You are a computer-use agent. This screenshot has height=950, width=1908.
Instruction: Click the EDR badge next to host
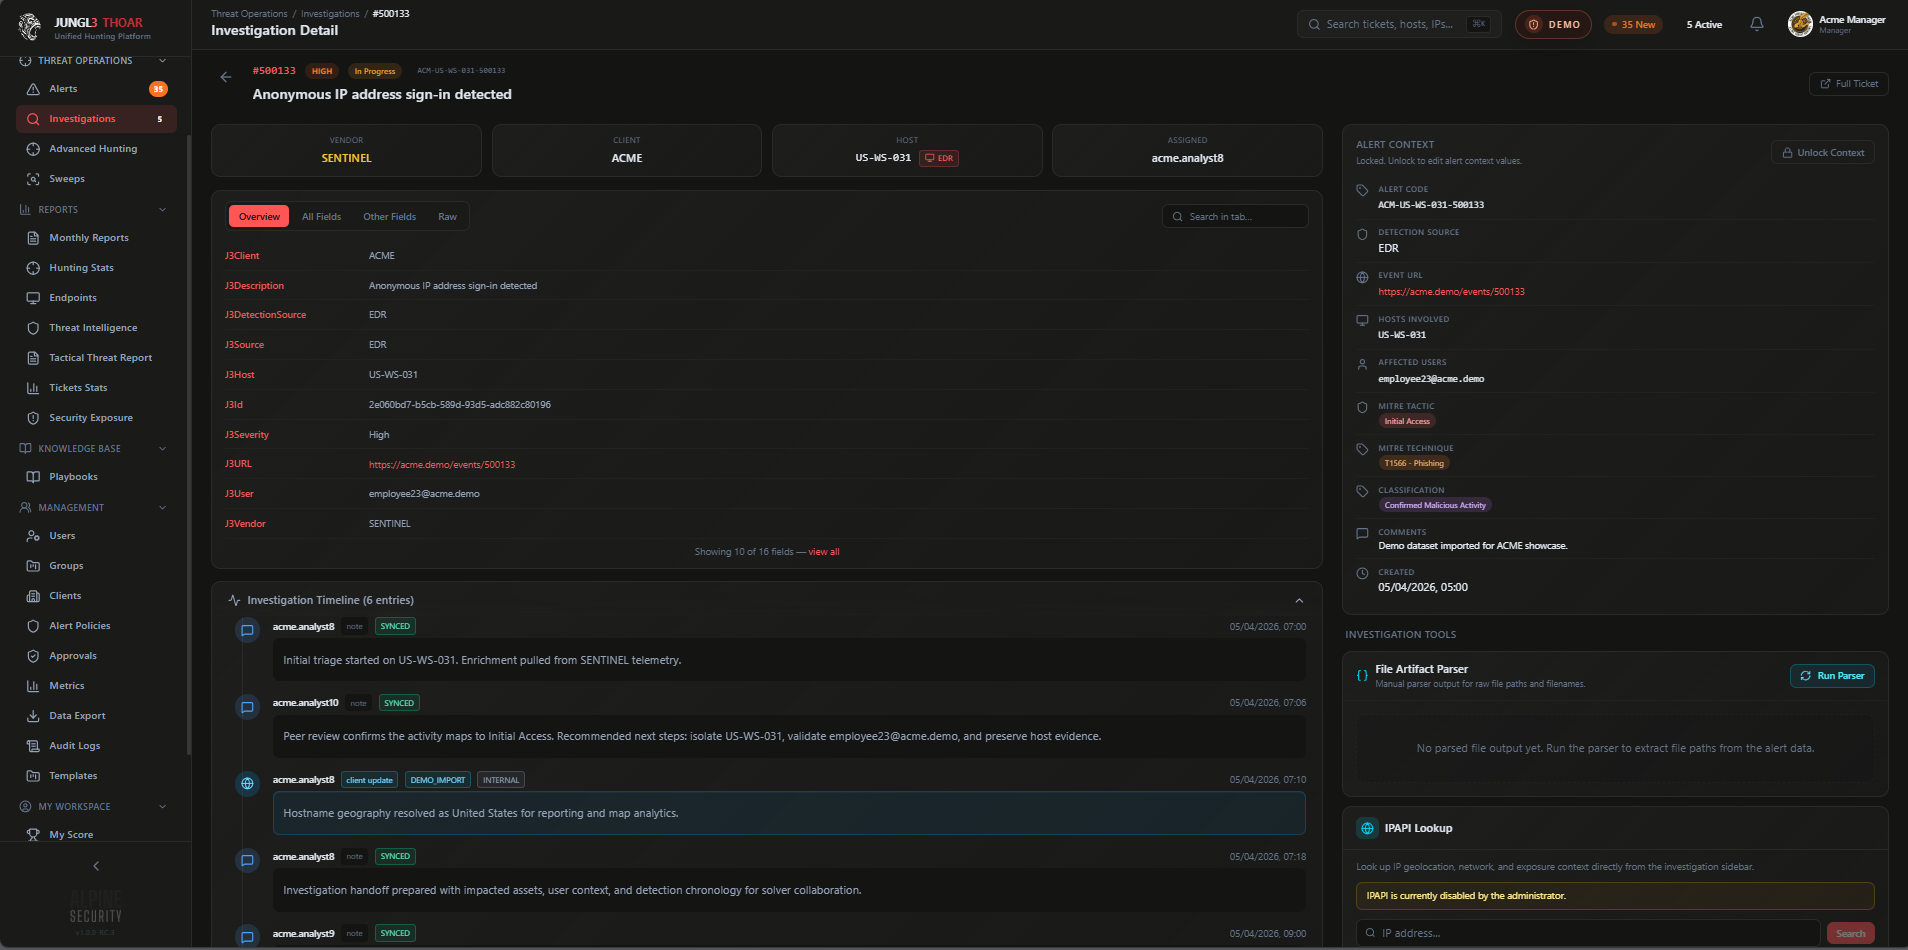(939, 158)
